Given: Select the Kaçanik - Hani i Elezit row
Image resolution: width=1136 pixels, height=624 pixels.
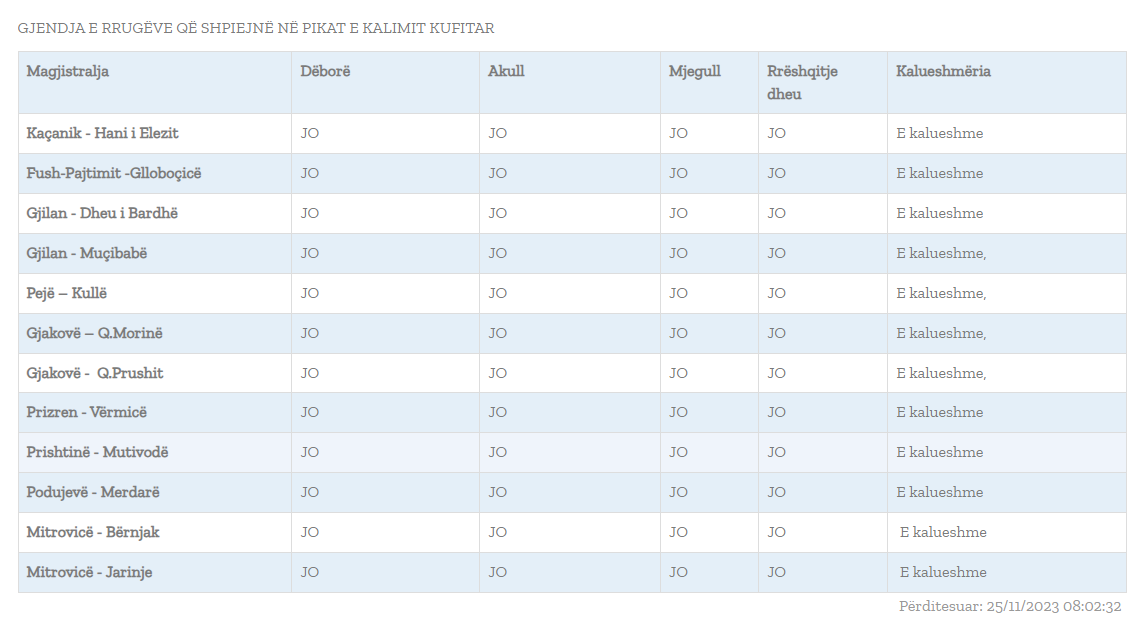Looking at the screenshot, I should (x=103, y=133).
